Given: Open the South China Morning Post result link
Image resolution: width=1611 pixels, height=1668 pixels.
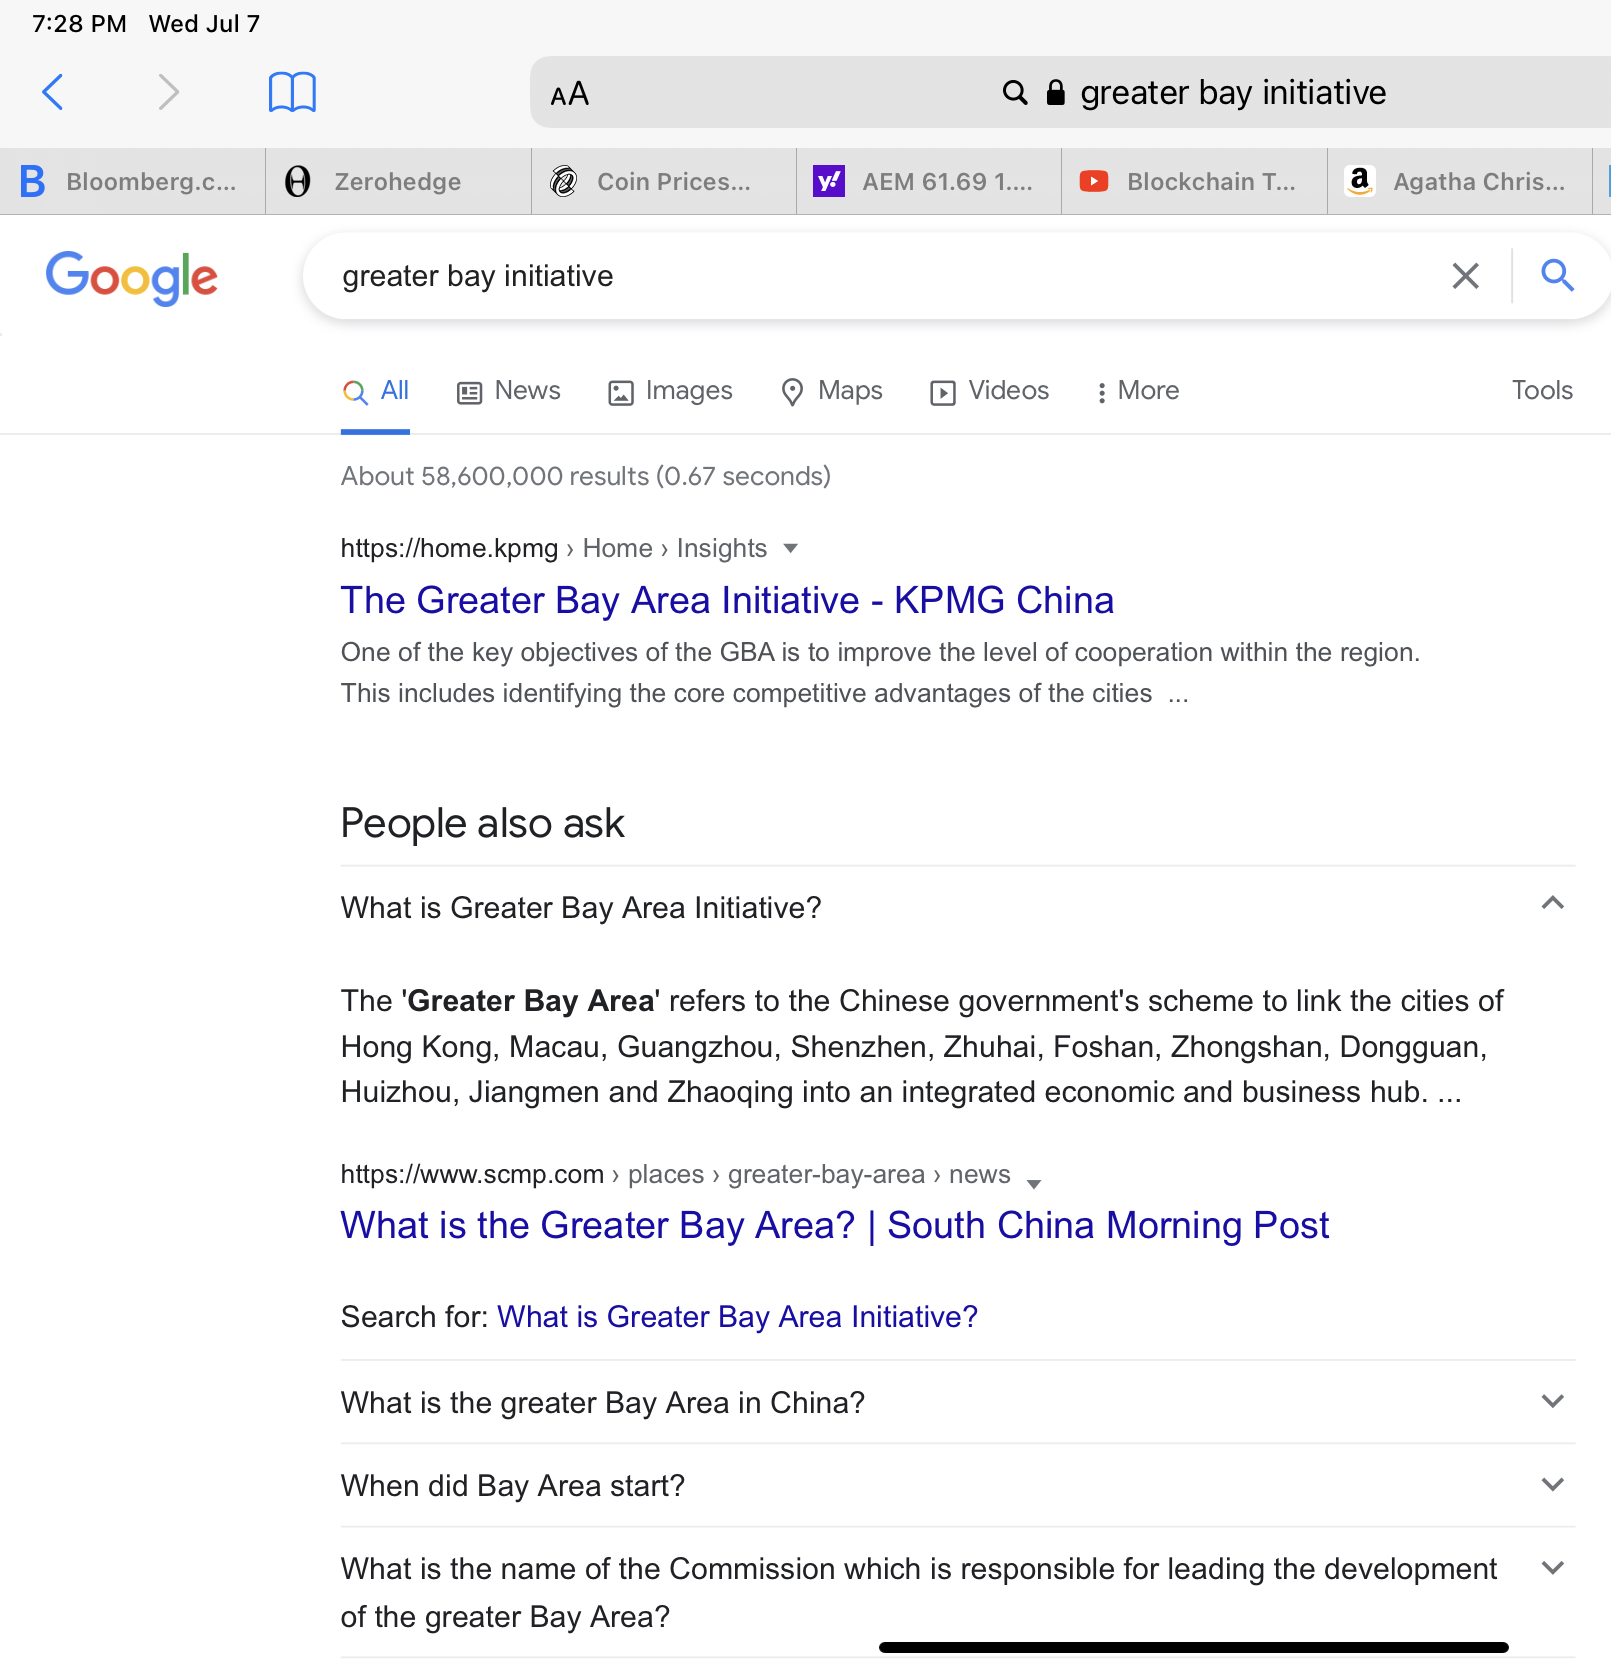Looking at the screenshot, I should point(834,1225).
